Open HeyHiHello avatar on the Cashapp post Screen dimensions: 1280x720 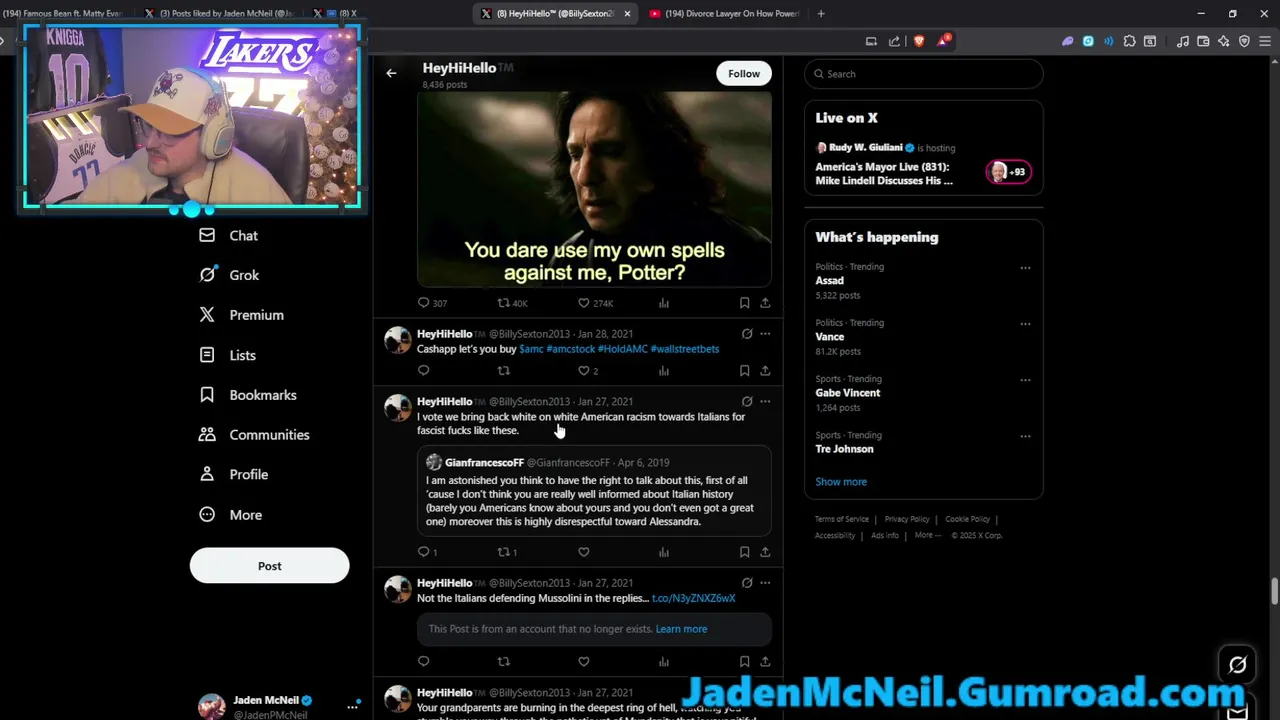click(x=398, y=340)
